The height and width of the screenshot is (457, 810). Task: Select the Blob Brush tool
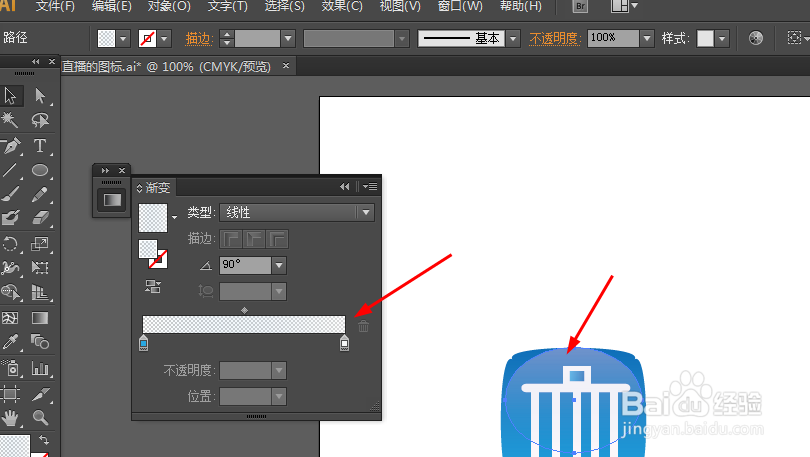pyautogui.click(x=10, y=218)
